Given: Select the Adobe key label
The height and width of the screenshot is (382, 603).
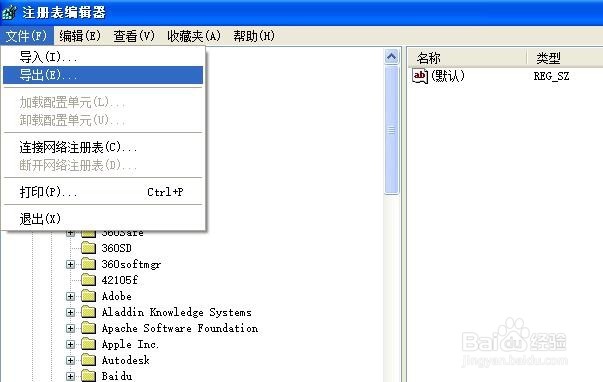Looking at the screenshot, I should tap(117, 296).
